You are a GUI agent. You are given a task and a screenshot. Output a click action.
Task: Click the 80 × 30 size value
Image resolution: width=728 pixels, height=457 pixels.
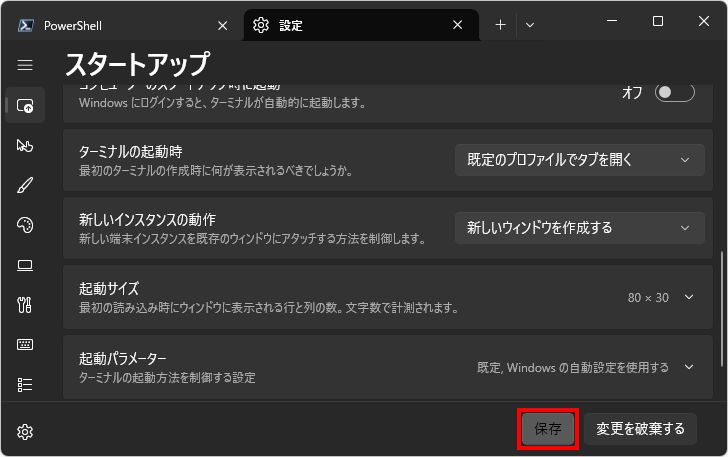(648, 298)
